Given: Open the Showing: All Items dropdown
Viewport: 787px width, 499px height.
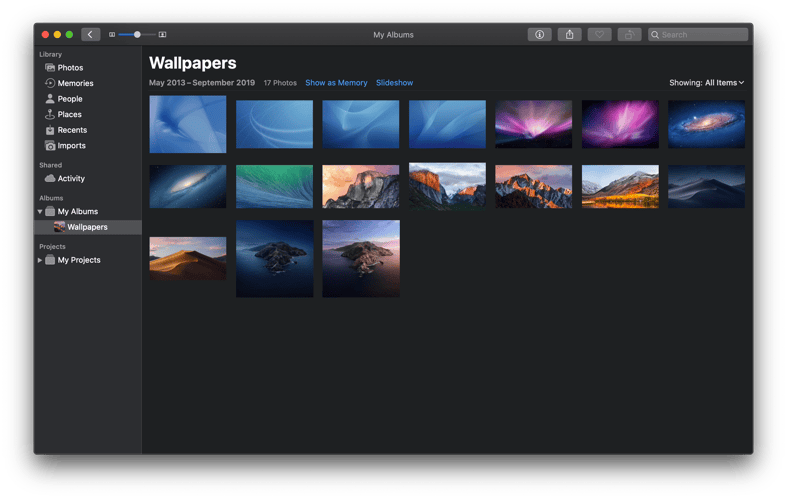Looking at the screenshot, I should pos(706,83).
